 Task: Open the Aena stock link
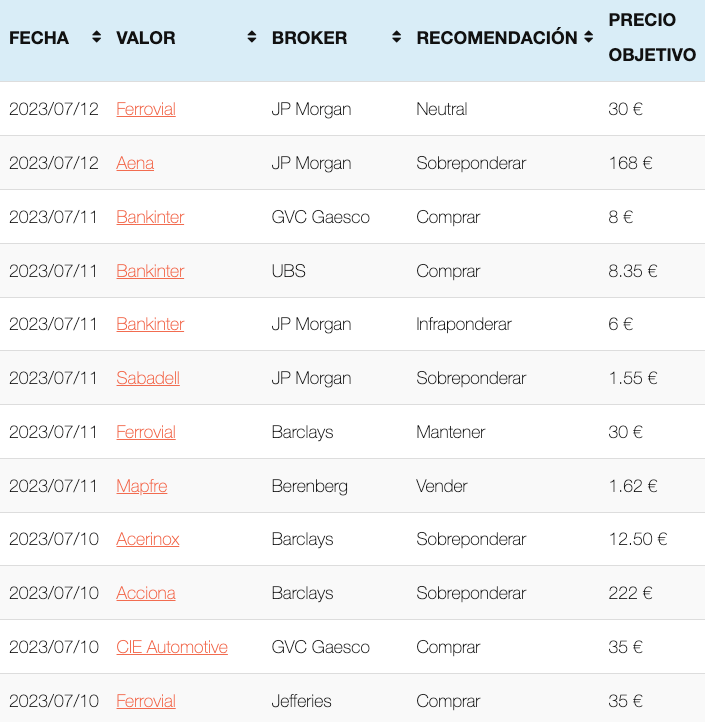pos(134,163)
